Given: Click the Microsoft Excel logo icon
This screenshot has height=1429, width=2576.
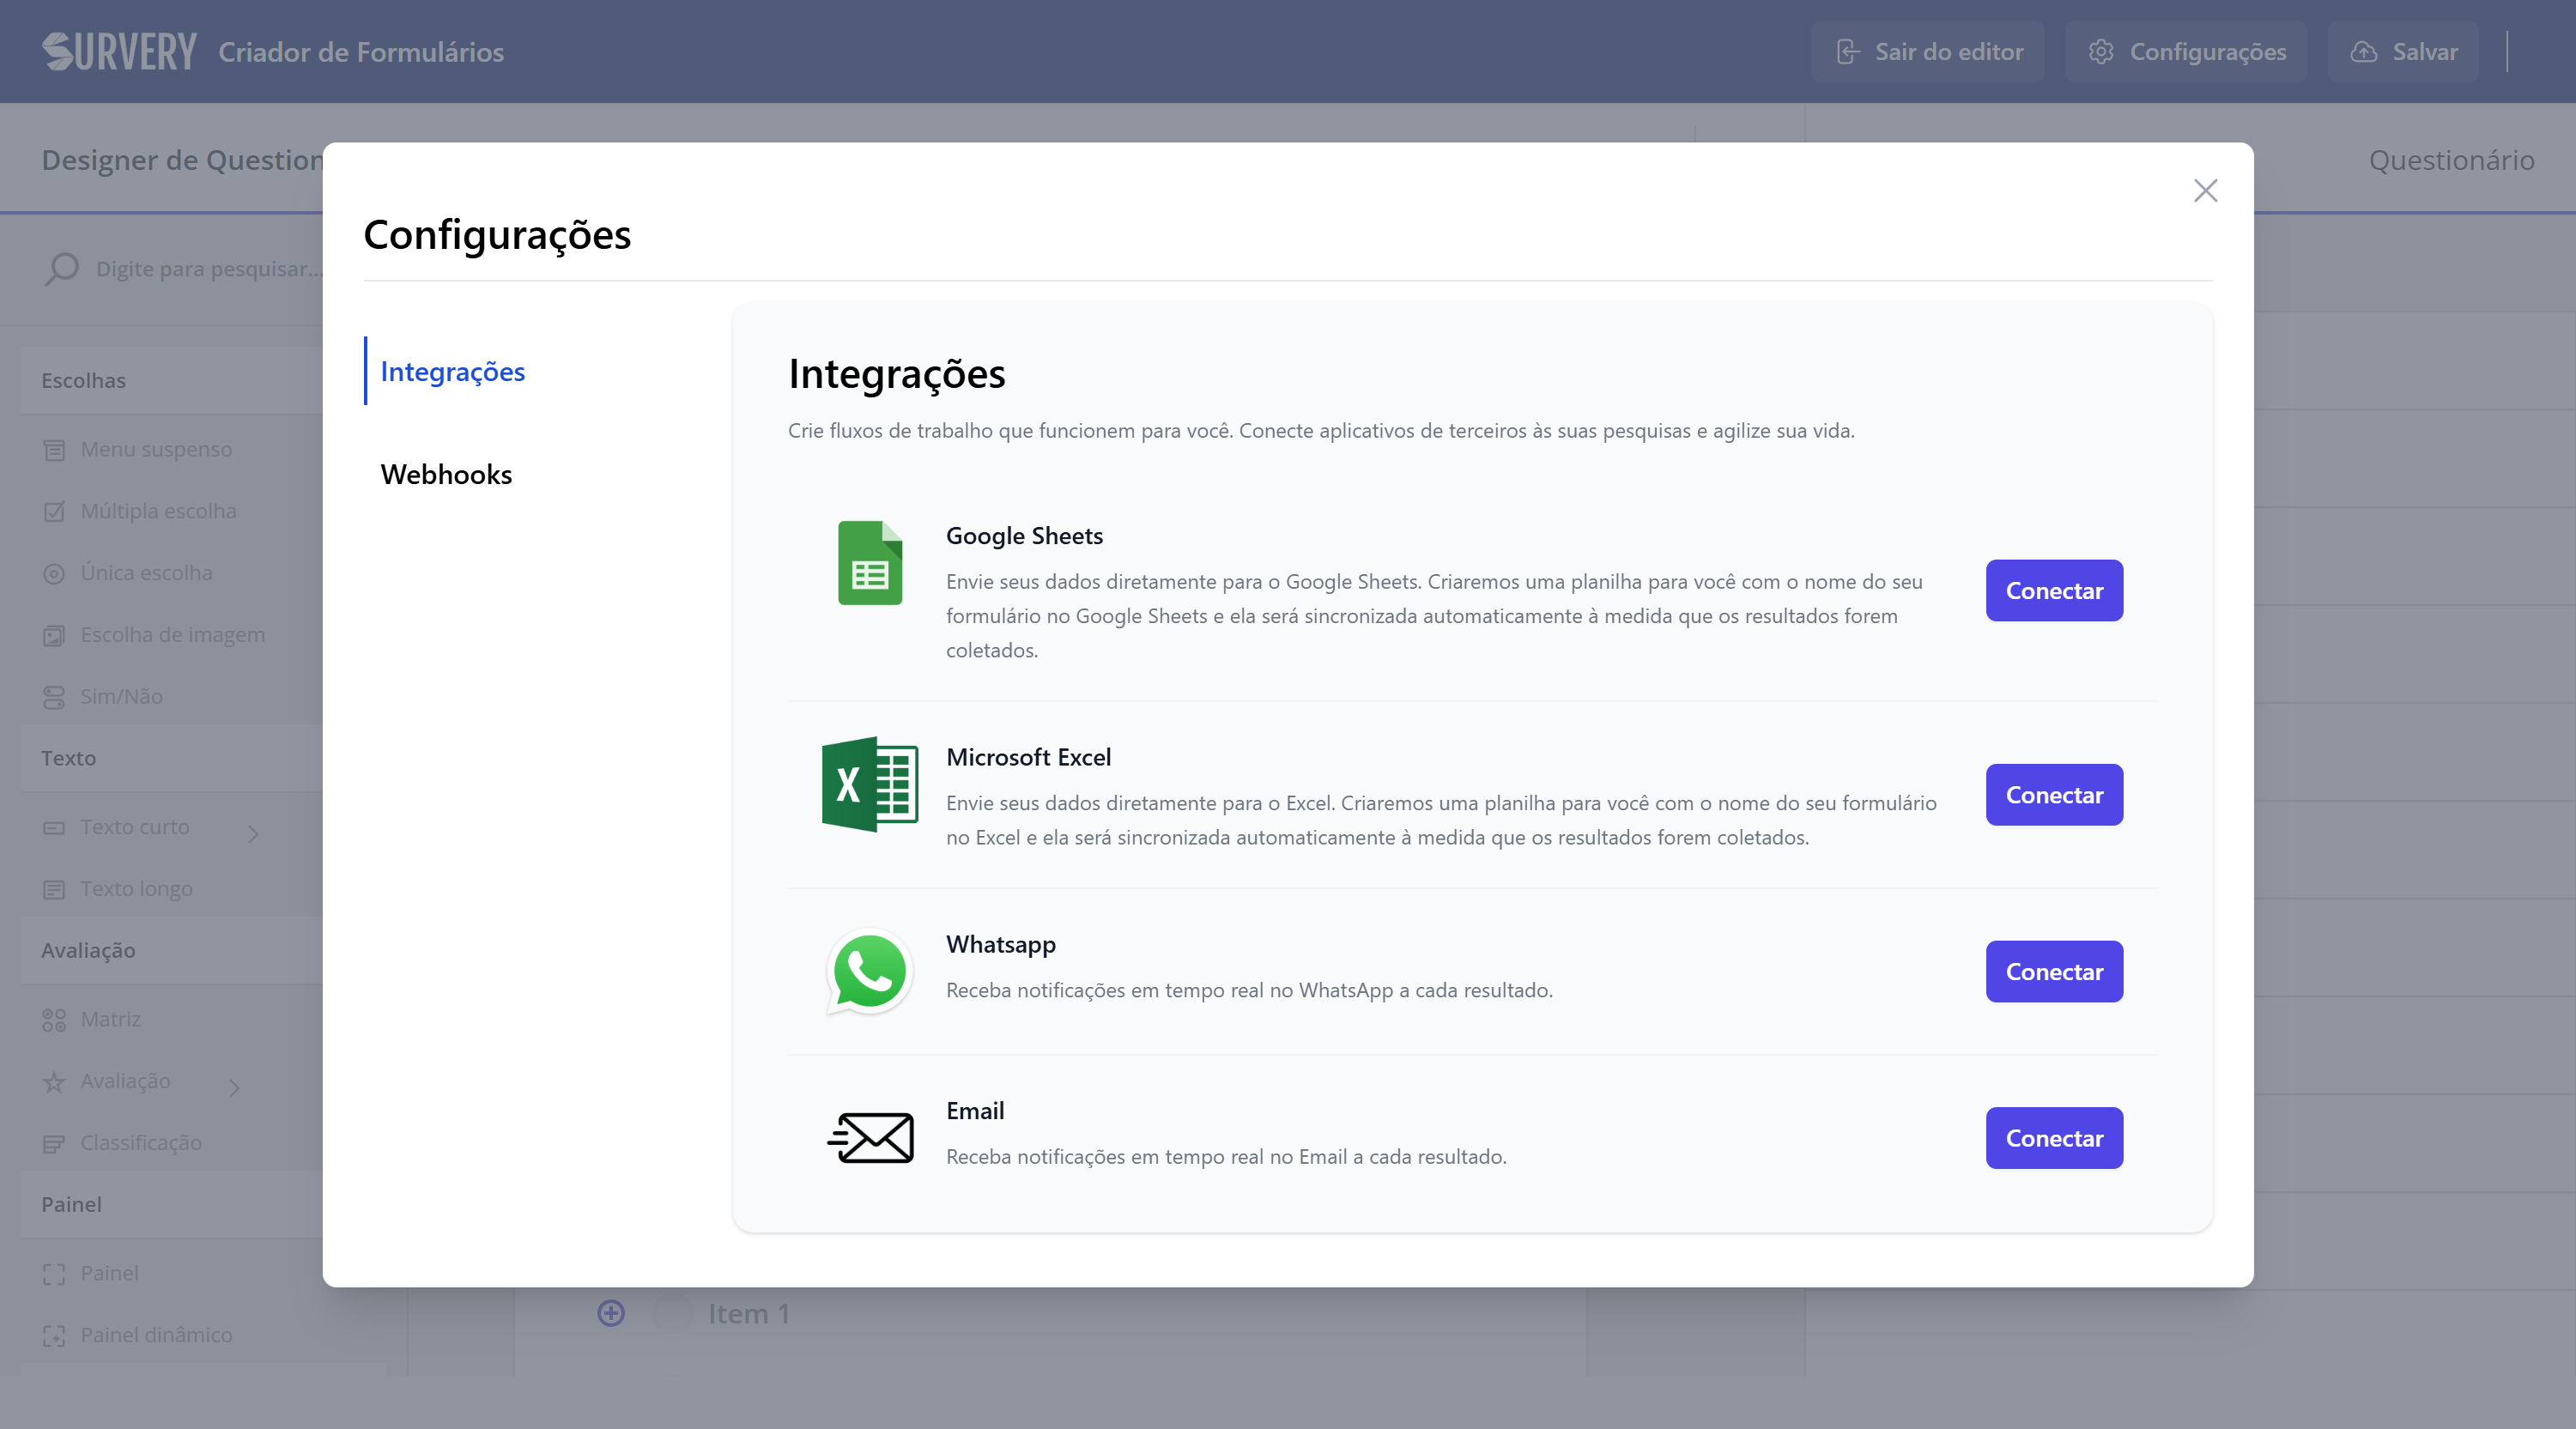Looking at the screenshot, I should click(x=870, y=784).
